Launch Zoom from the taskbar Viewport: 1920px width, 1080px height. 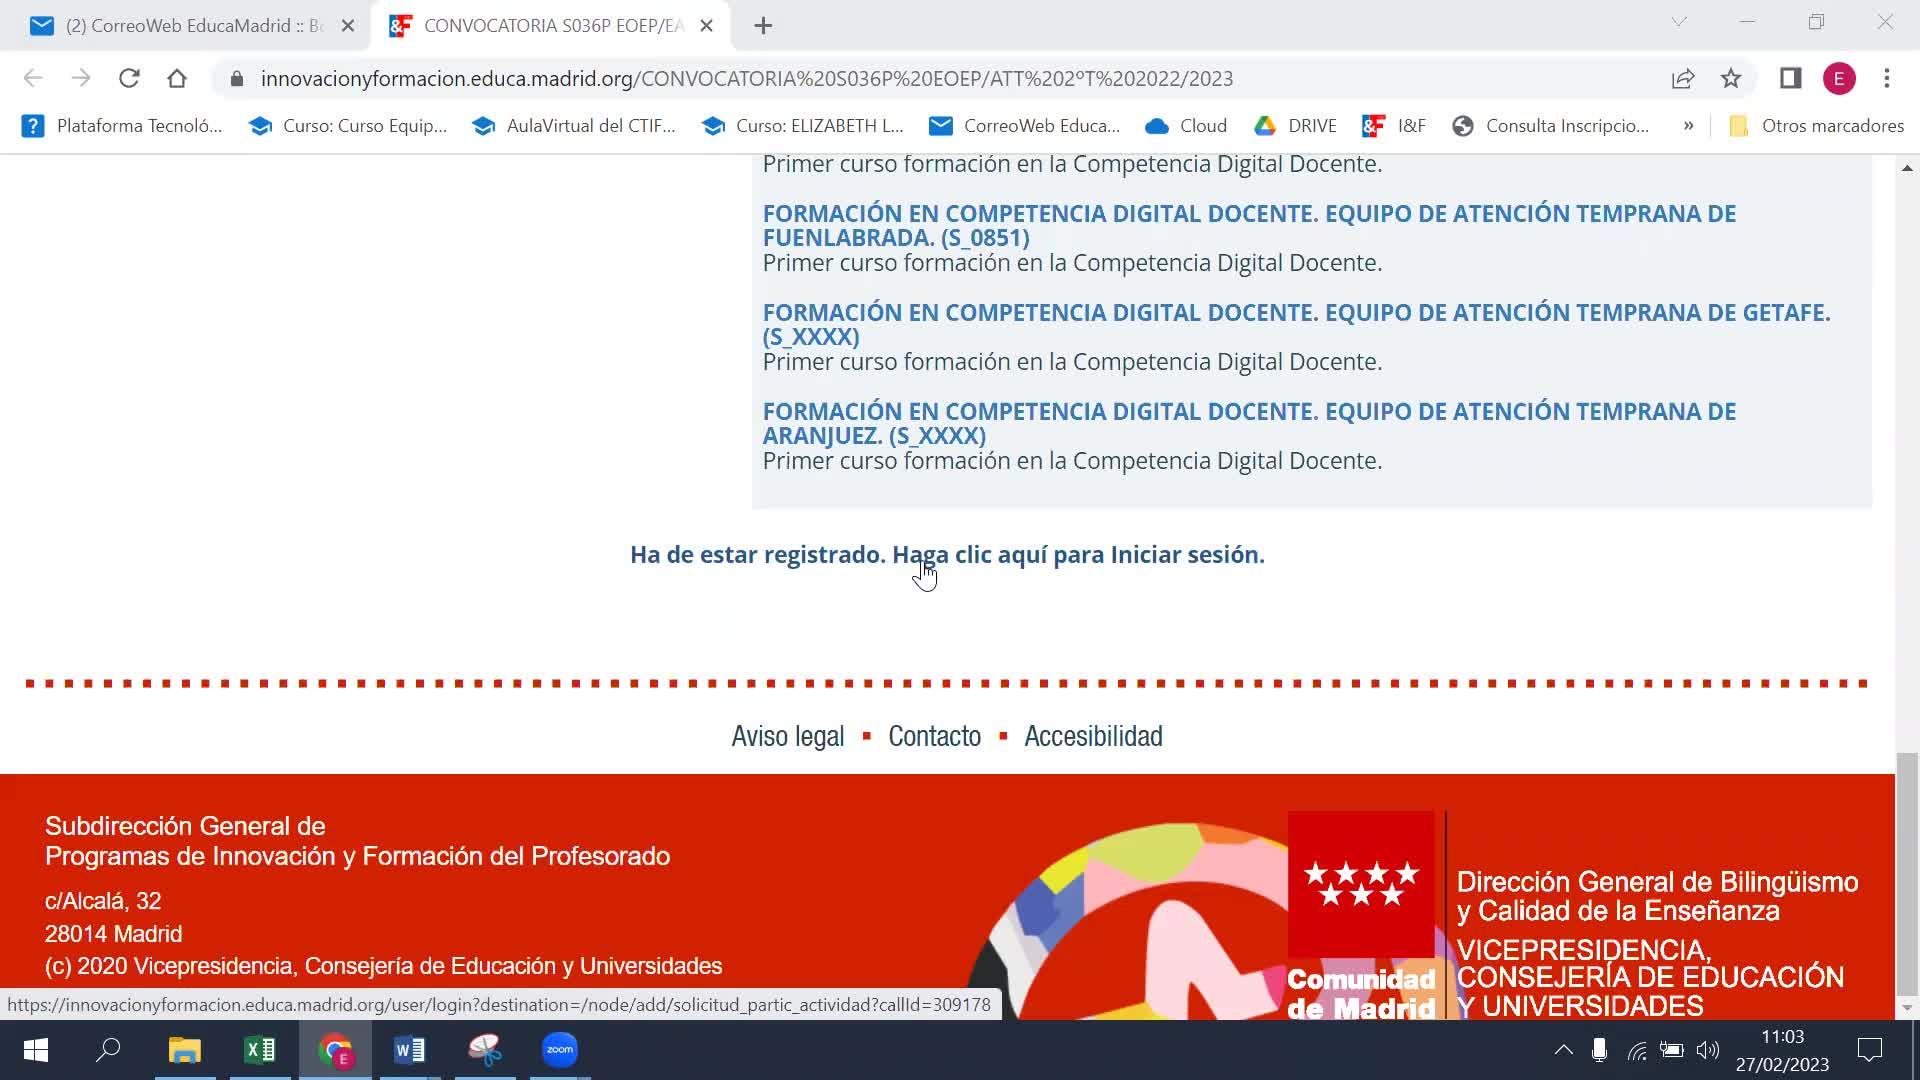(x=560, y=1050)
